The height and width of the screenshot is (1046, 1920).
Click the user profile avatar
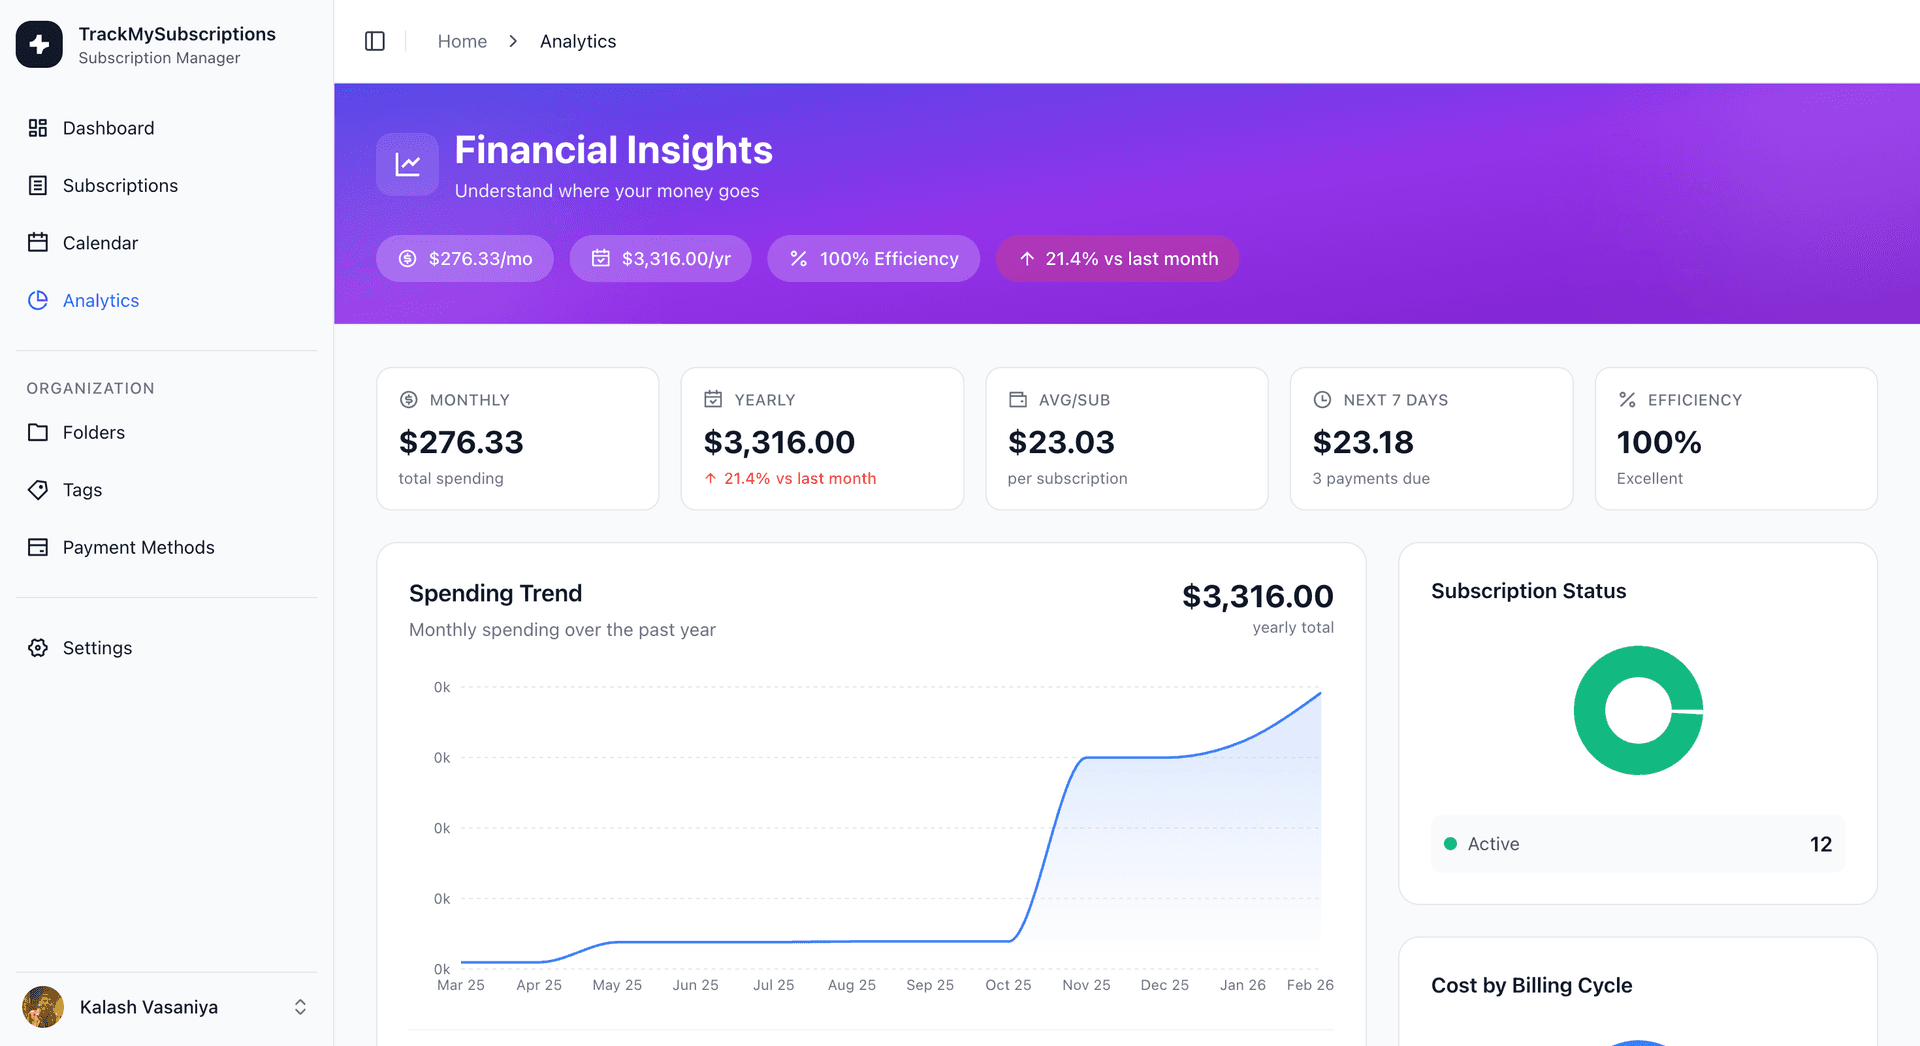[x=43, y=1007]
